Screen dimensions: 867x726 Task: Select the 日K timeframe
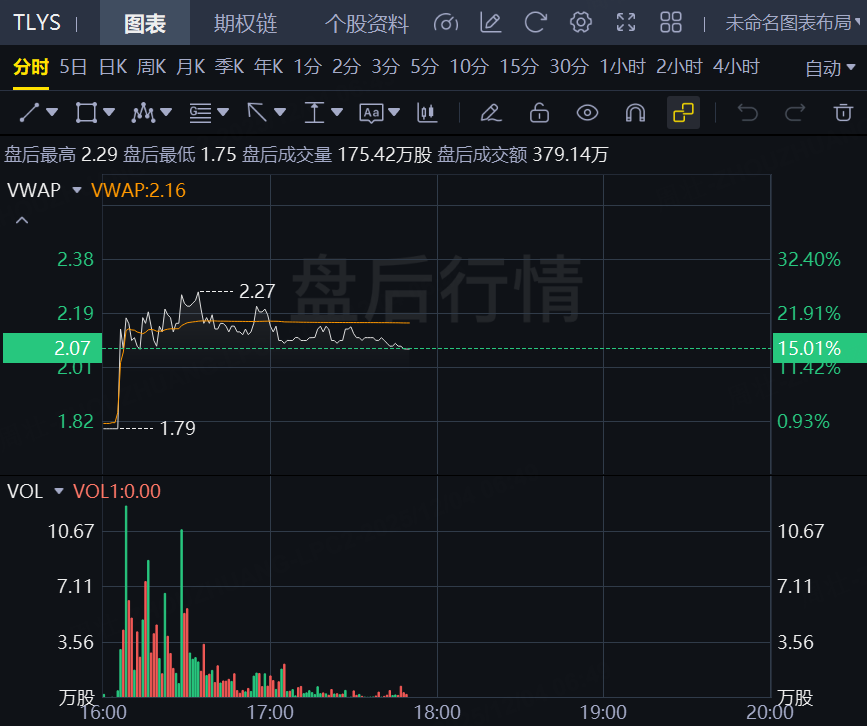(113, 67)
